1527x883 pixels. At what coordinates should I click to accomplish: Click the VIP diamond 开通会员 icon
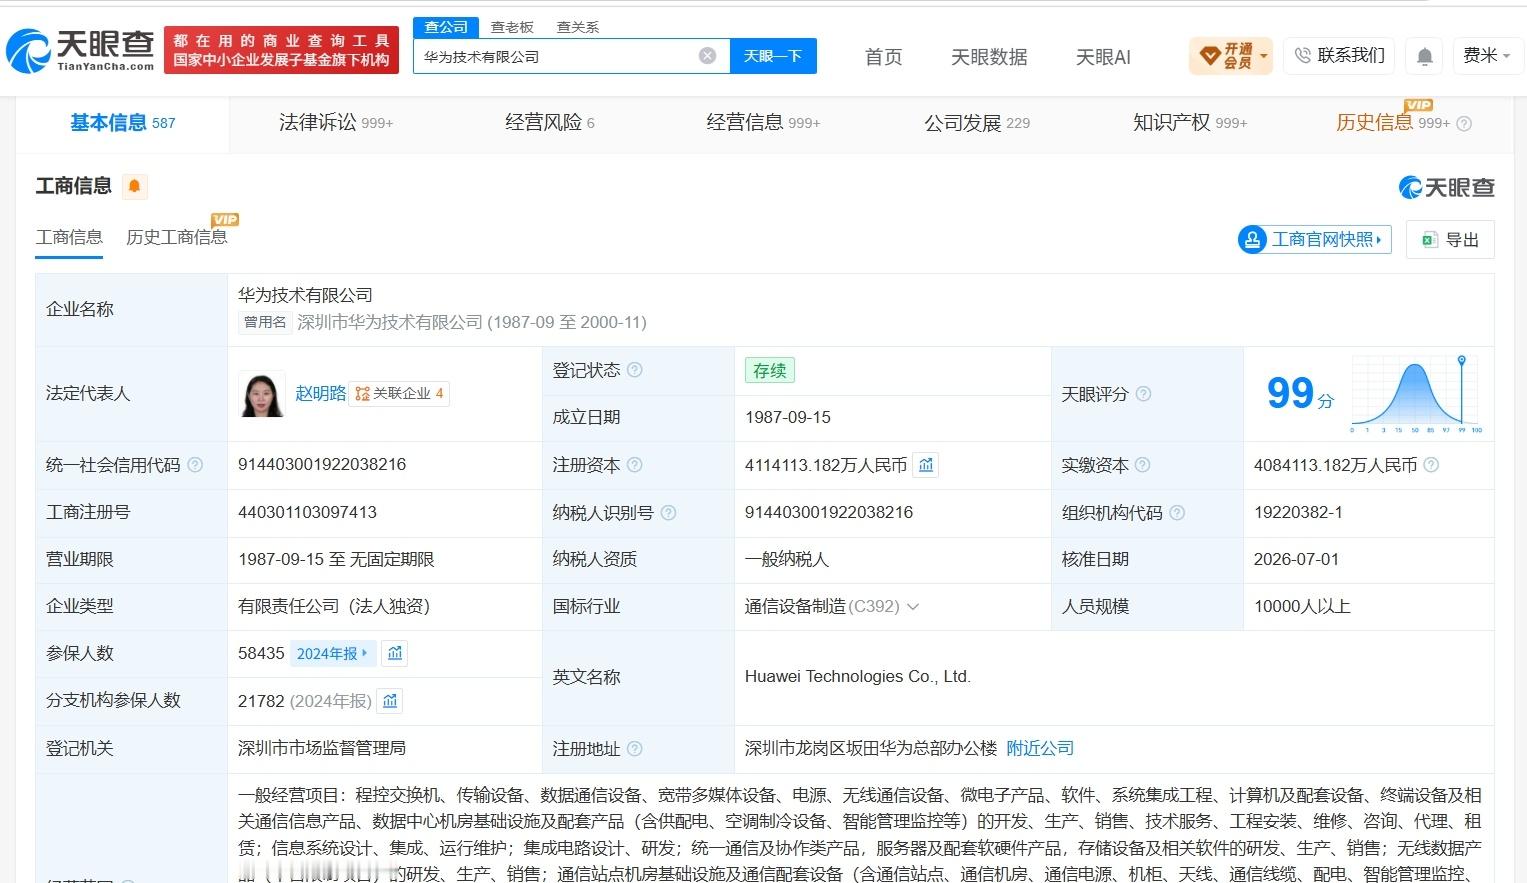coord(1210,55)
